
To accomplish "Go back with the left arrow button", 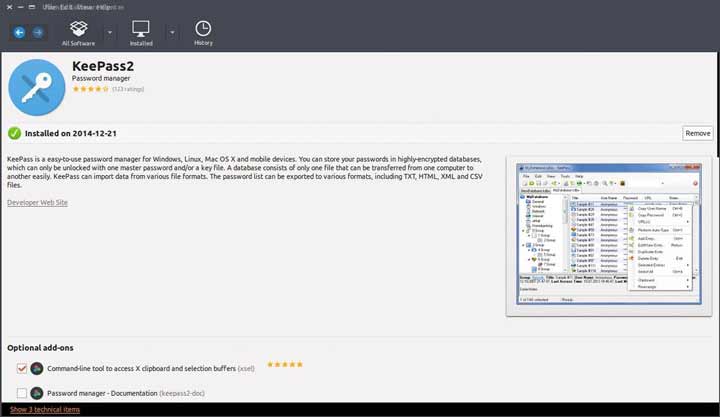I will click(19, 33).
